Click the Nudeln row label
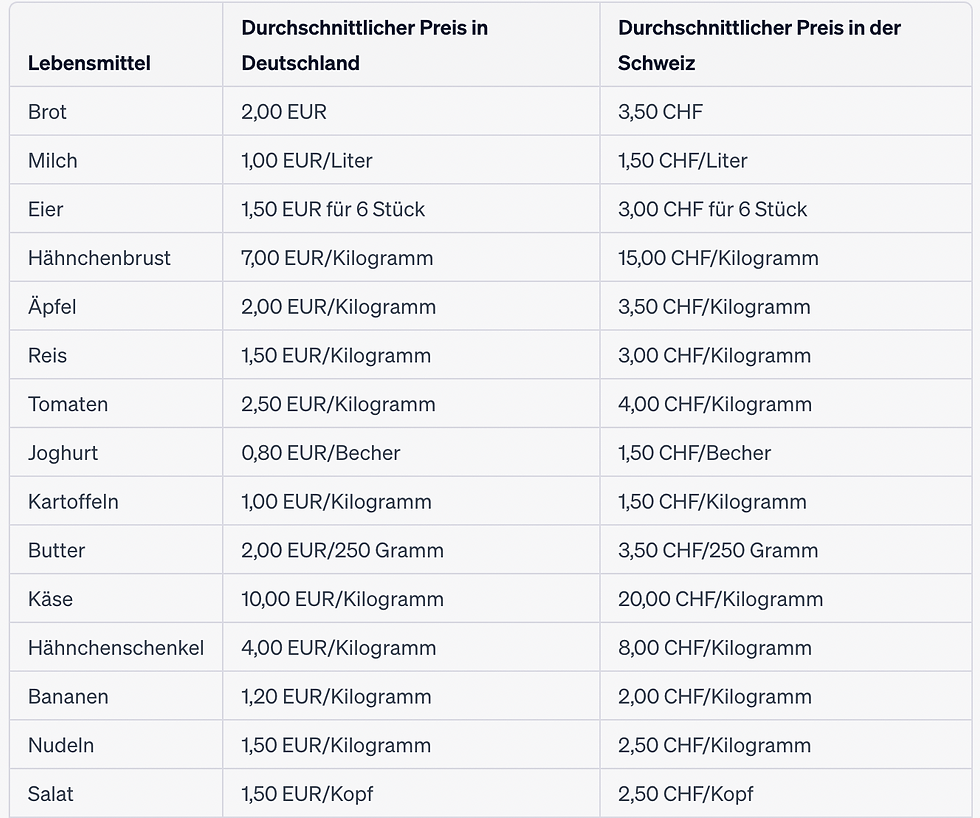The width and height of the screenshot is (980, 818). pos(61,746)
